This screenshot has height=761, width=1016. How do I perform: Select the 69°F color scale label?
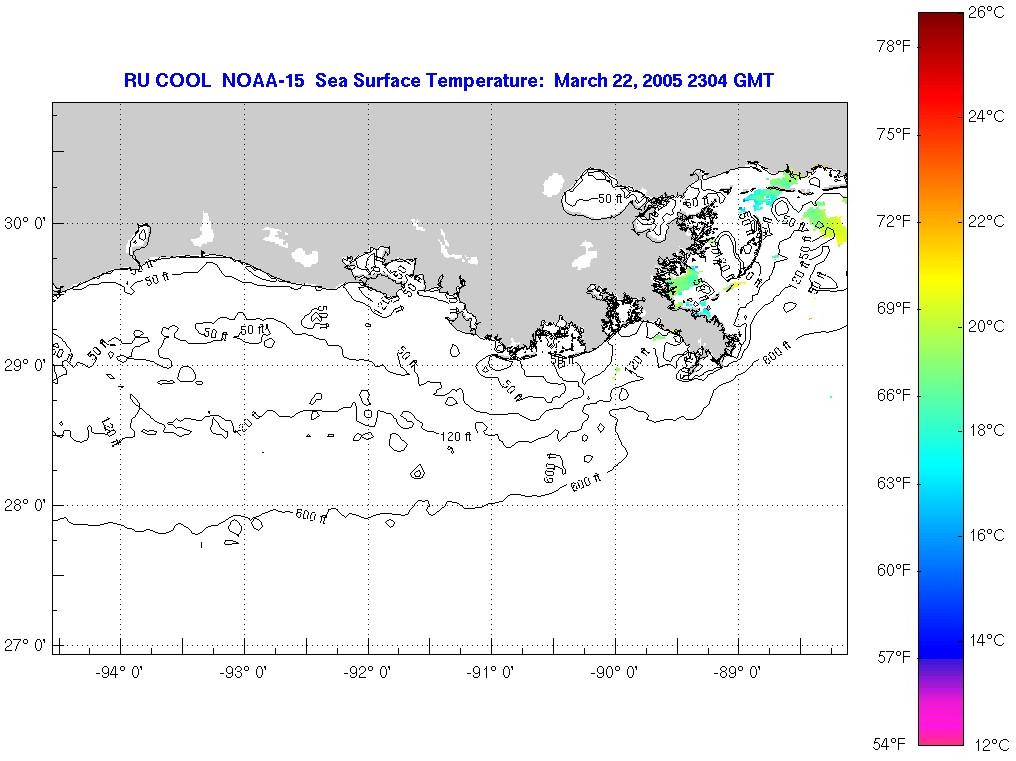894,309
